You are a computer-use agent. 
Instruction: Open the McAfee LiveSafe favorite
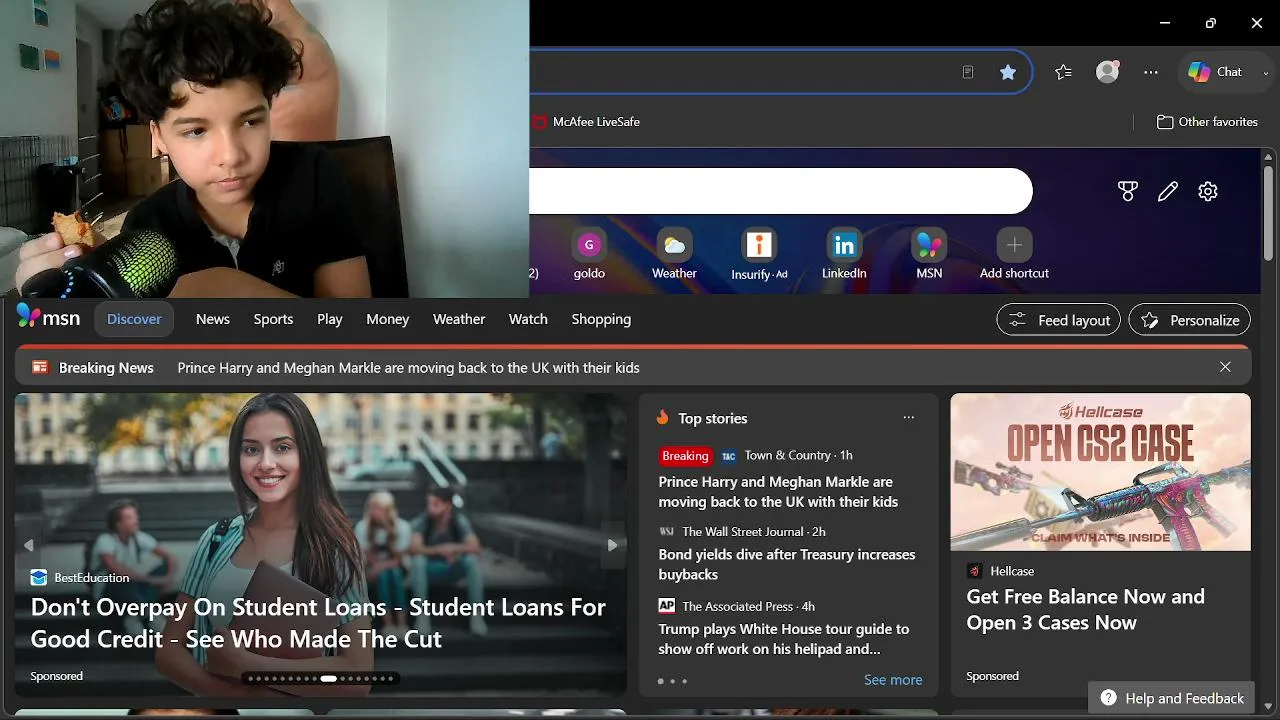pos(586,122)
